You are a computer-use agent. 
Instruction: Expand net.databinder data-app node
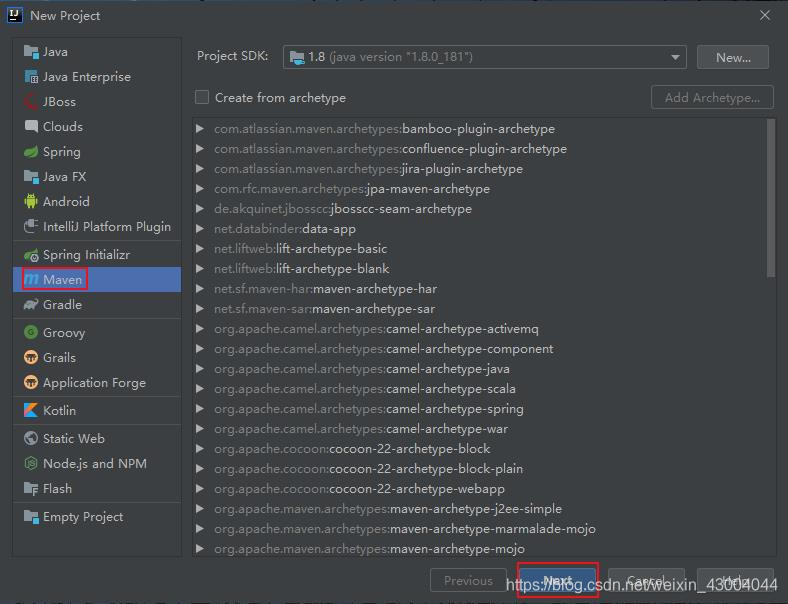(x=200, y=229)
